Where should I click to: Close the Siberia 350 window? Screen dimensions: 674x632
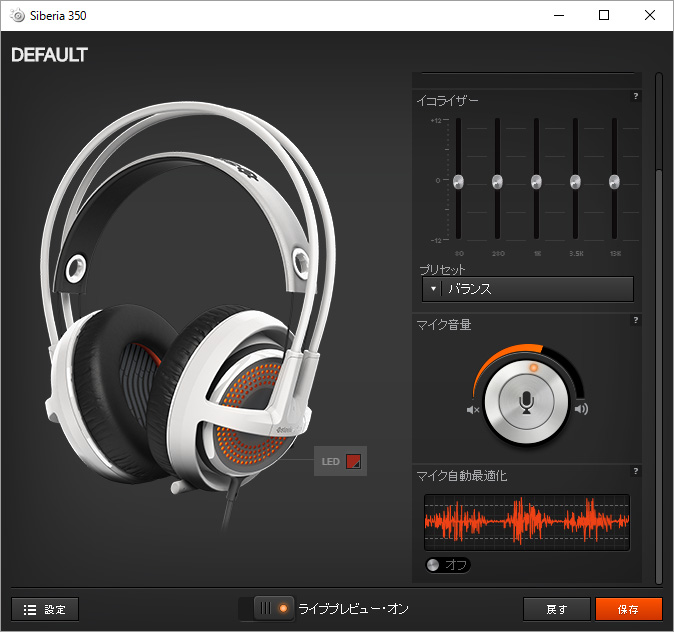click(x=650, y=15)
